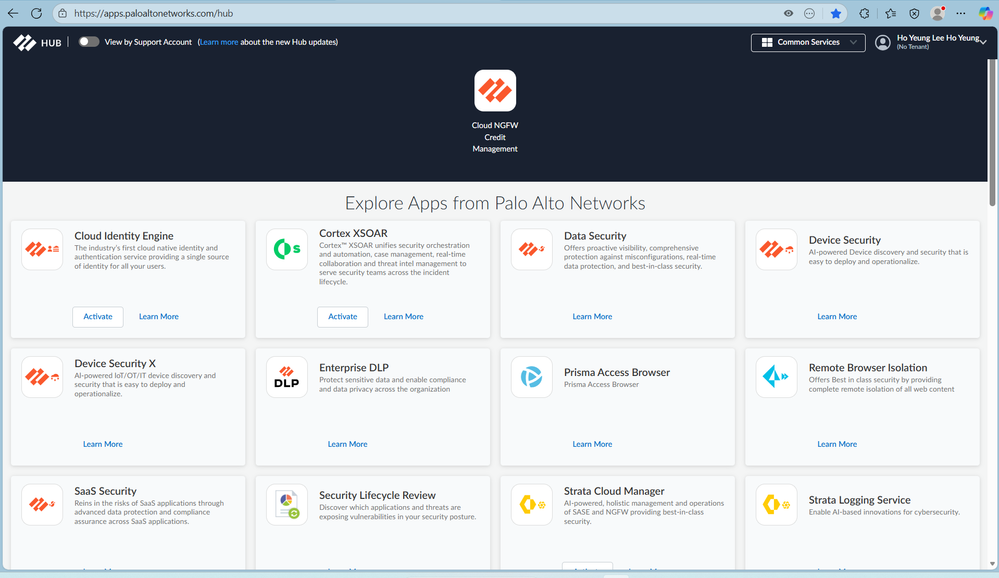
Task: Open Cloud NGFW Credit Management app icon
Action: pos(495,90)
